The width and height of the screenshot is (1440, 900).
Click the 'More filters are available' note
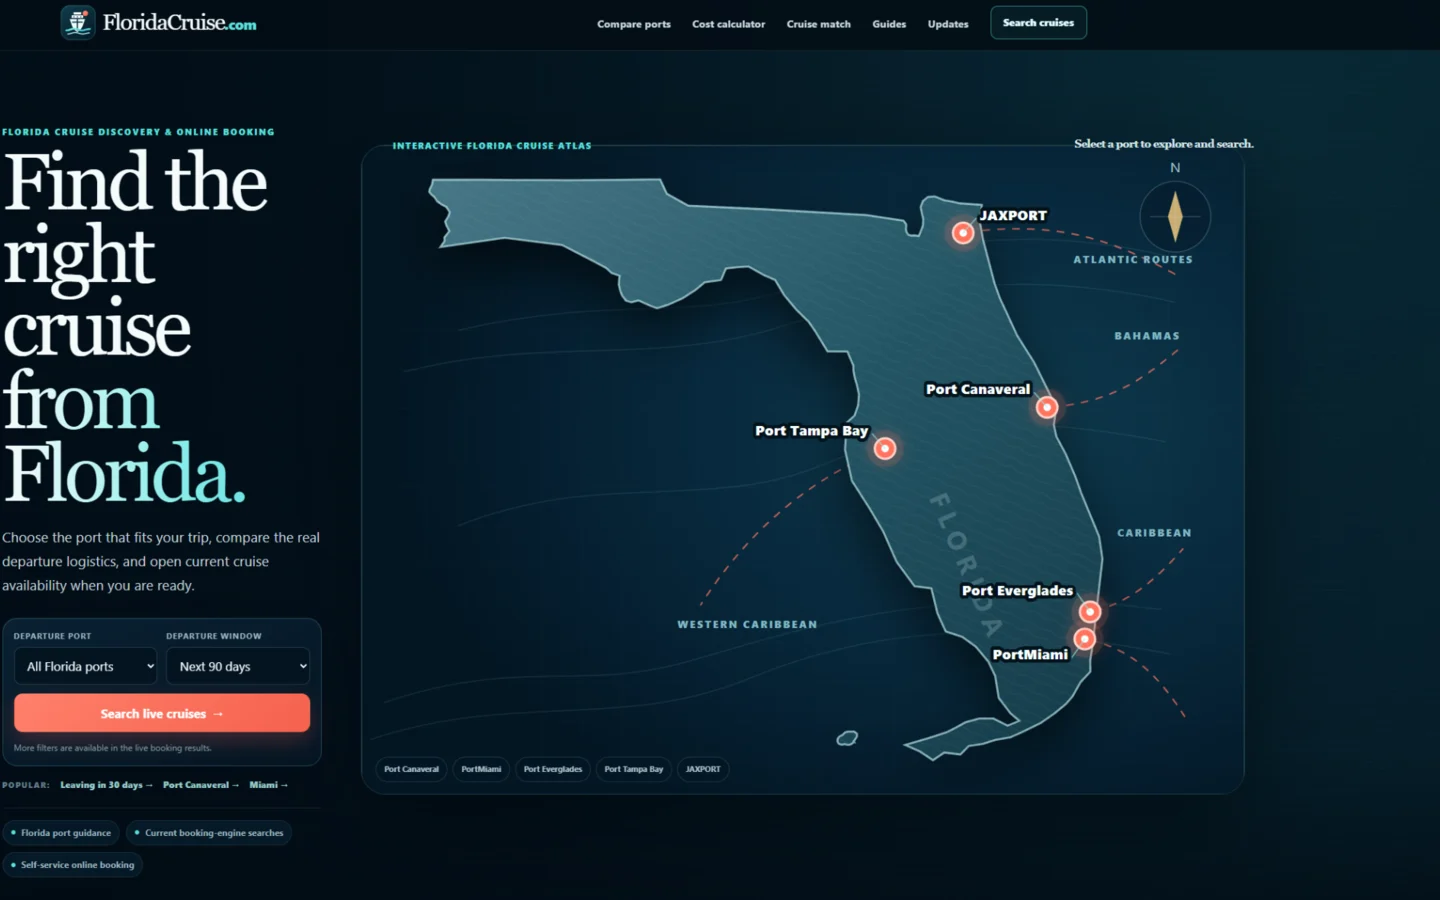[x=113, y=748]
